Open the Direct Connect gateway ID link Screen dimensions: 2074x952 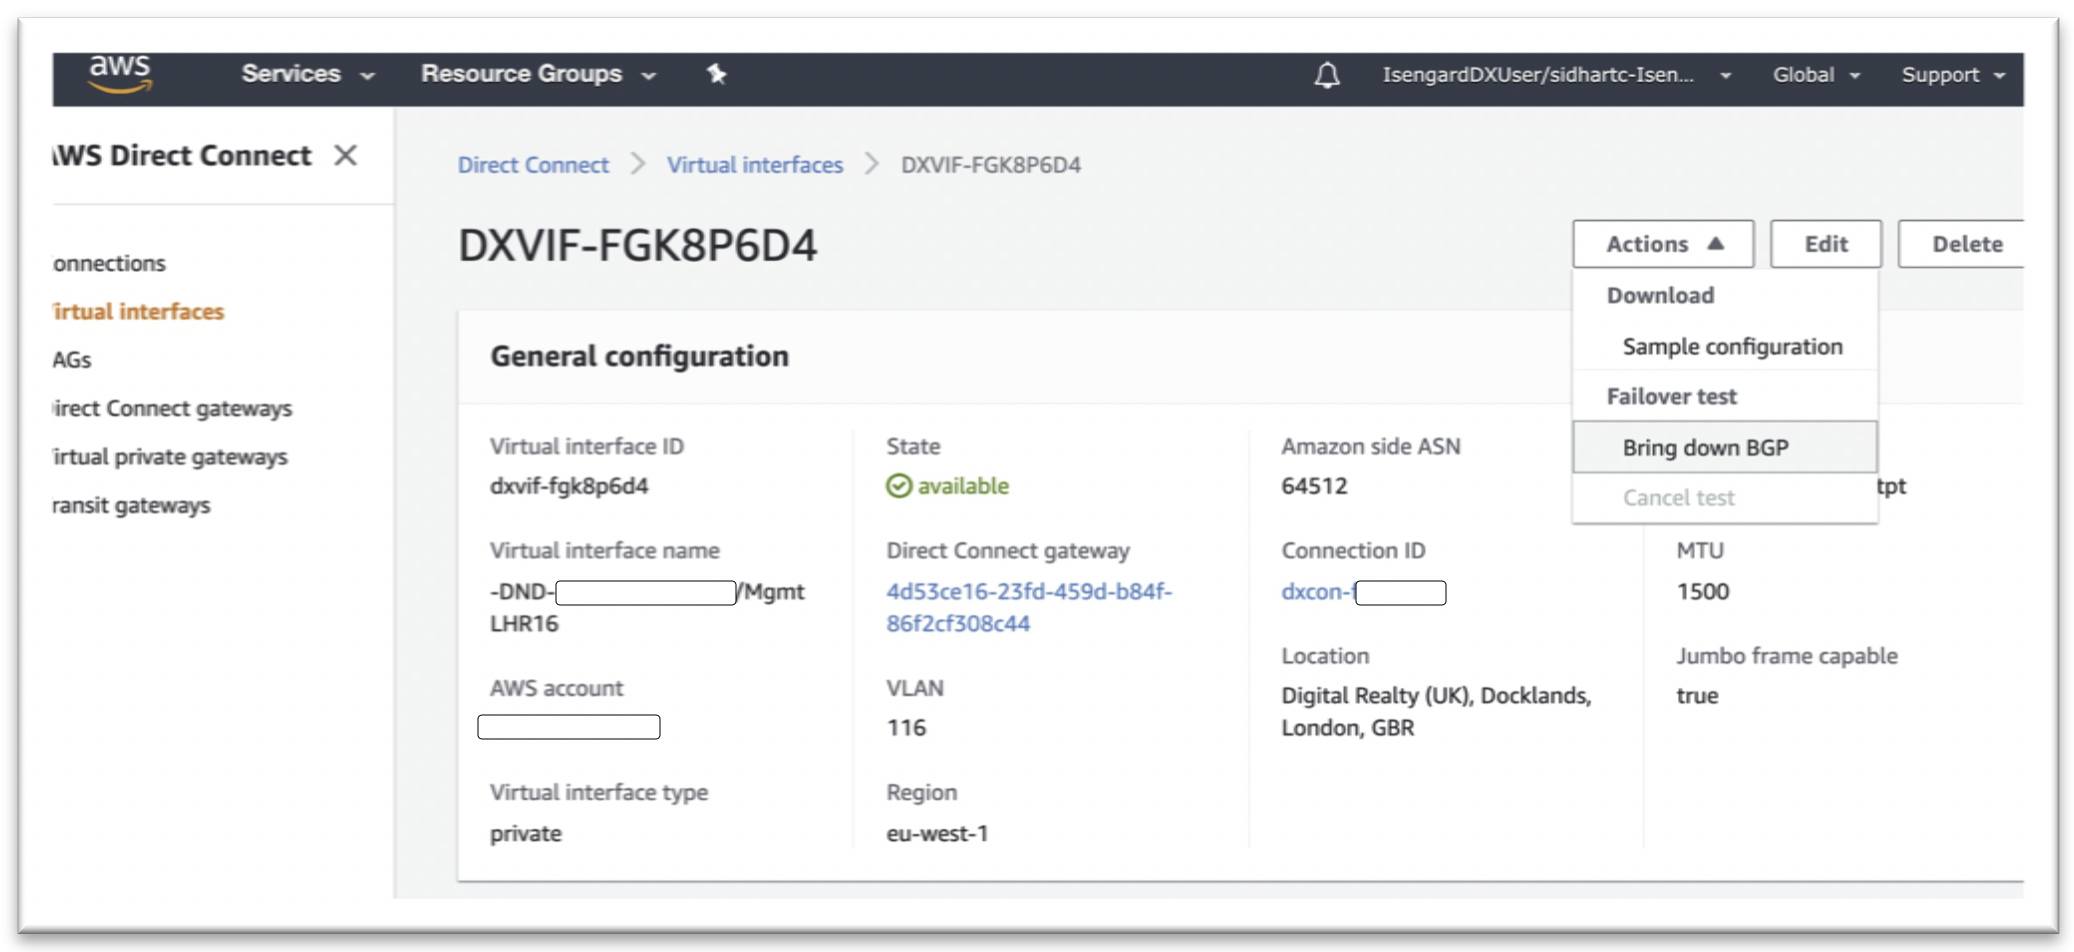pos(1029,607)
